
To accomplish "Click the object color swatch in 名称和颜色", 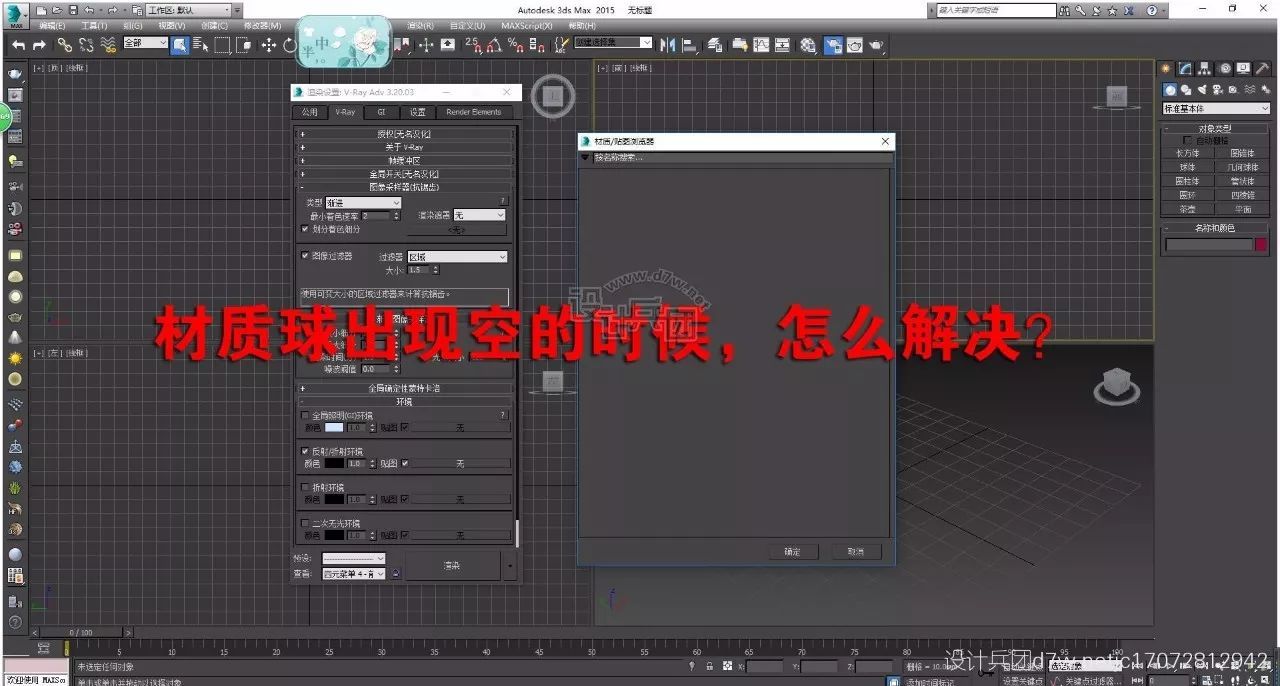I will [1261, 244].
